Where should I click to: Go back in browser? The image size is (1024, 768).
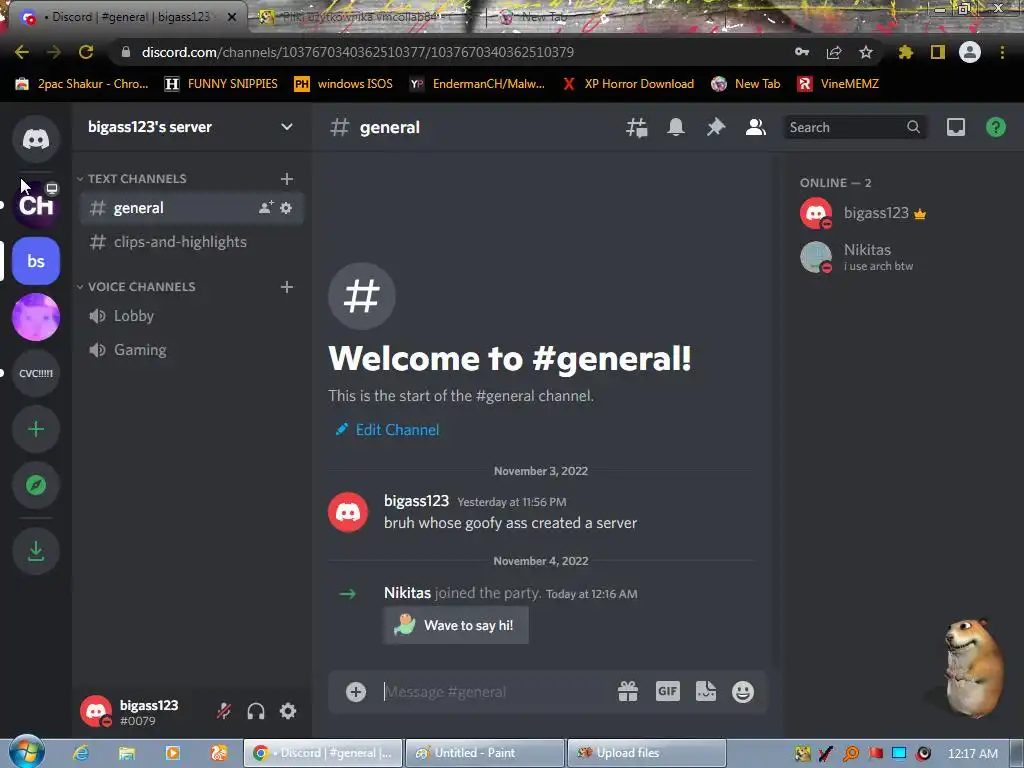click(x=22, y=52)
